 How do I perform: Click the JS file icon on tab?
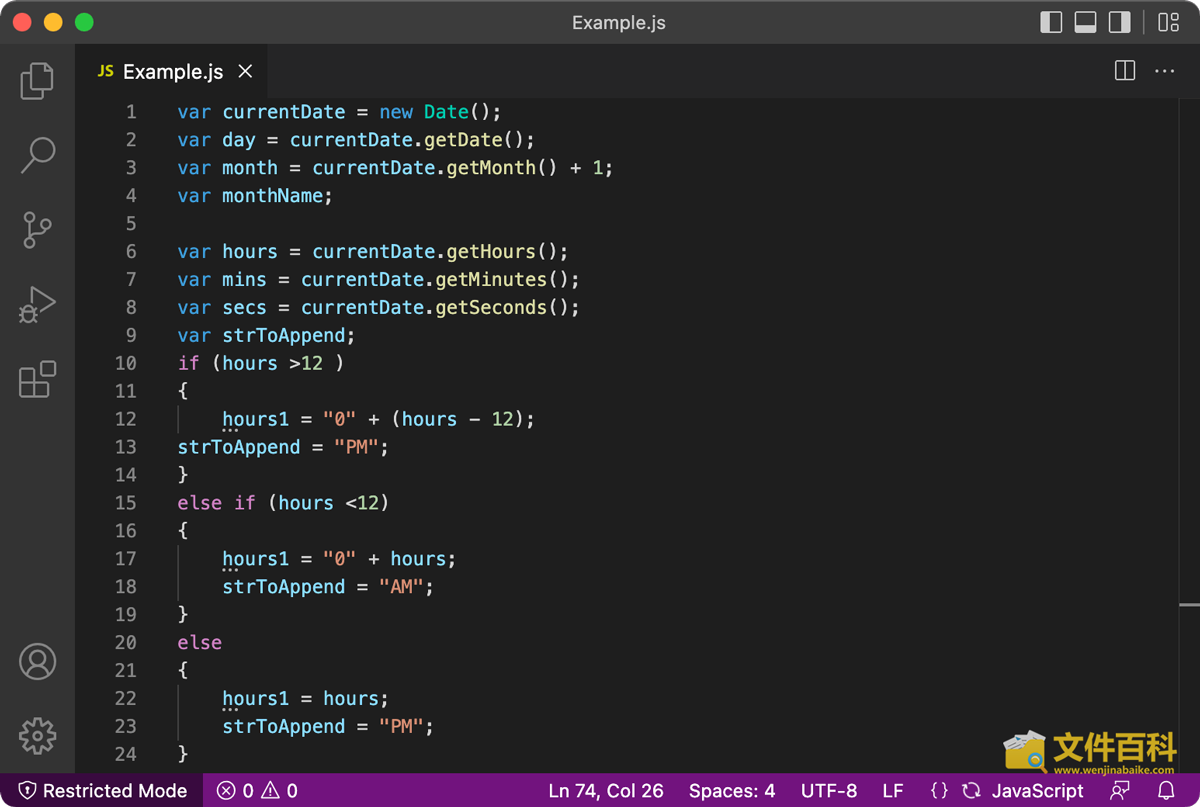[105, 72]
